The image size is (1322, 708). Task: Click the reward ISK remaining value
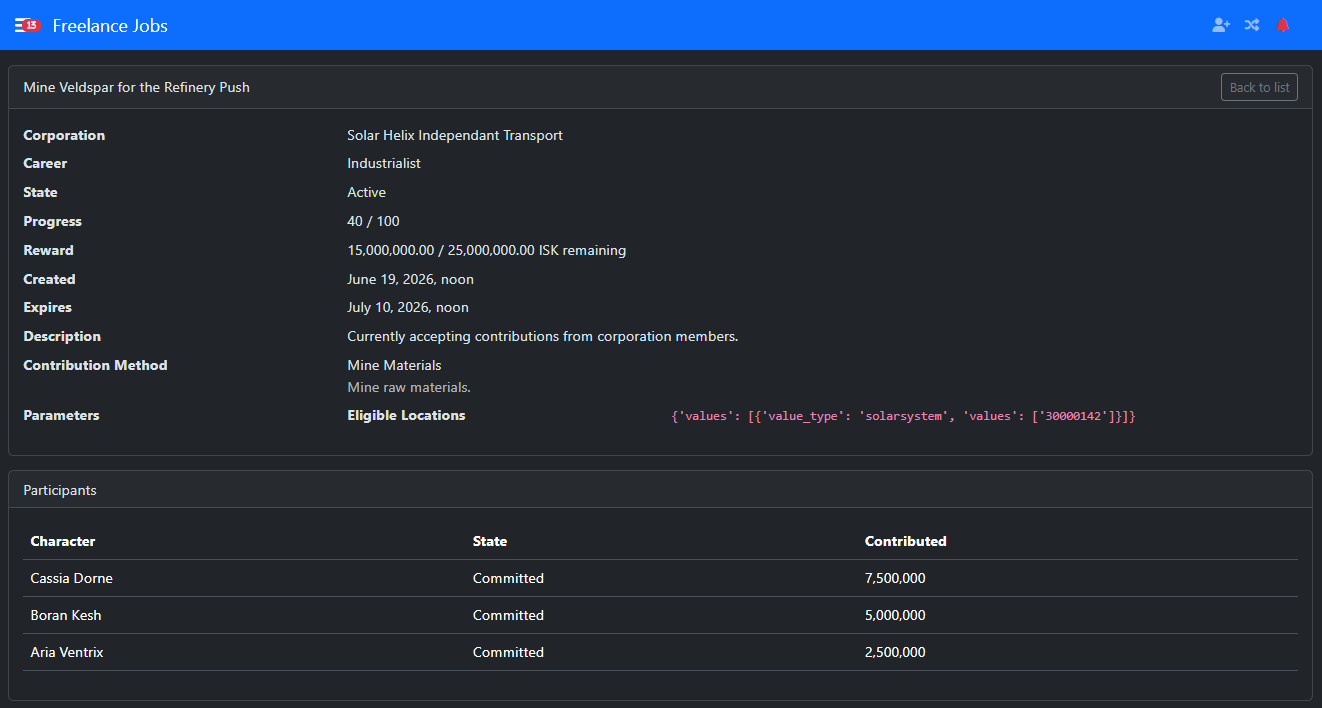487,250
